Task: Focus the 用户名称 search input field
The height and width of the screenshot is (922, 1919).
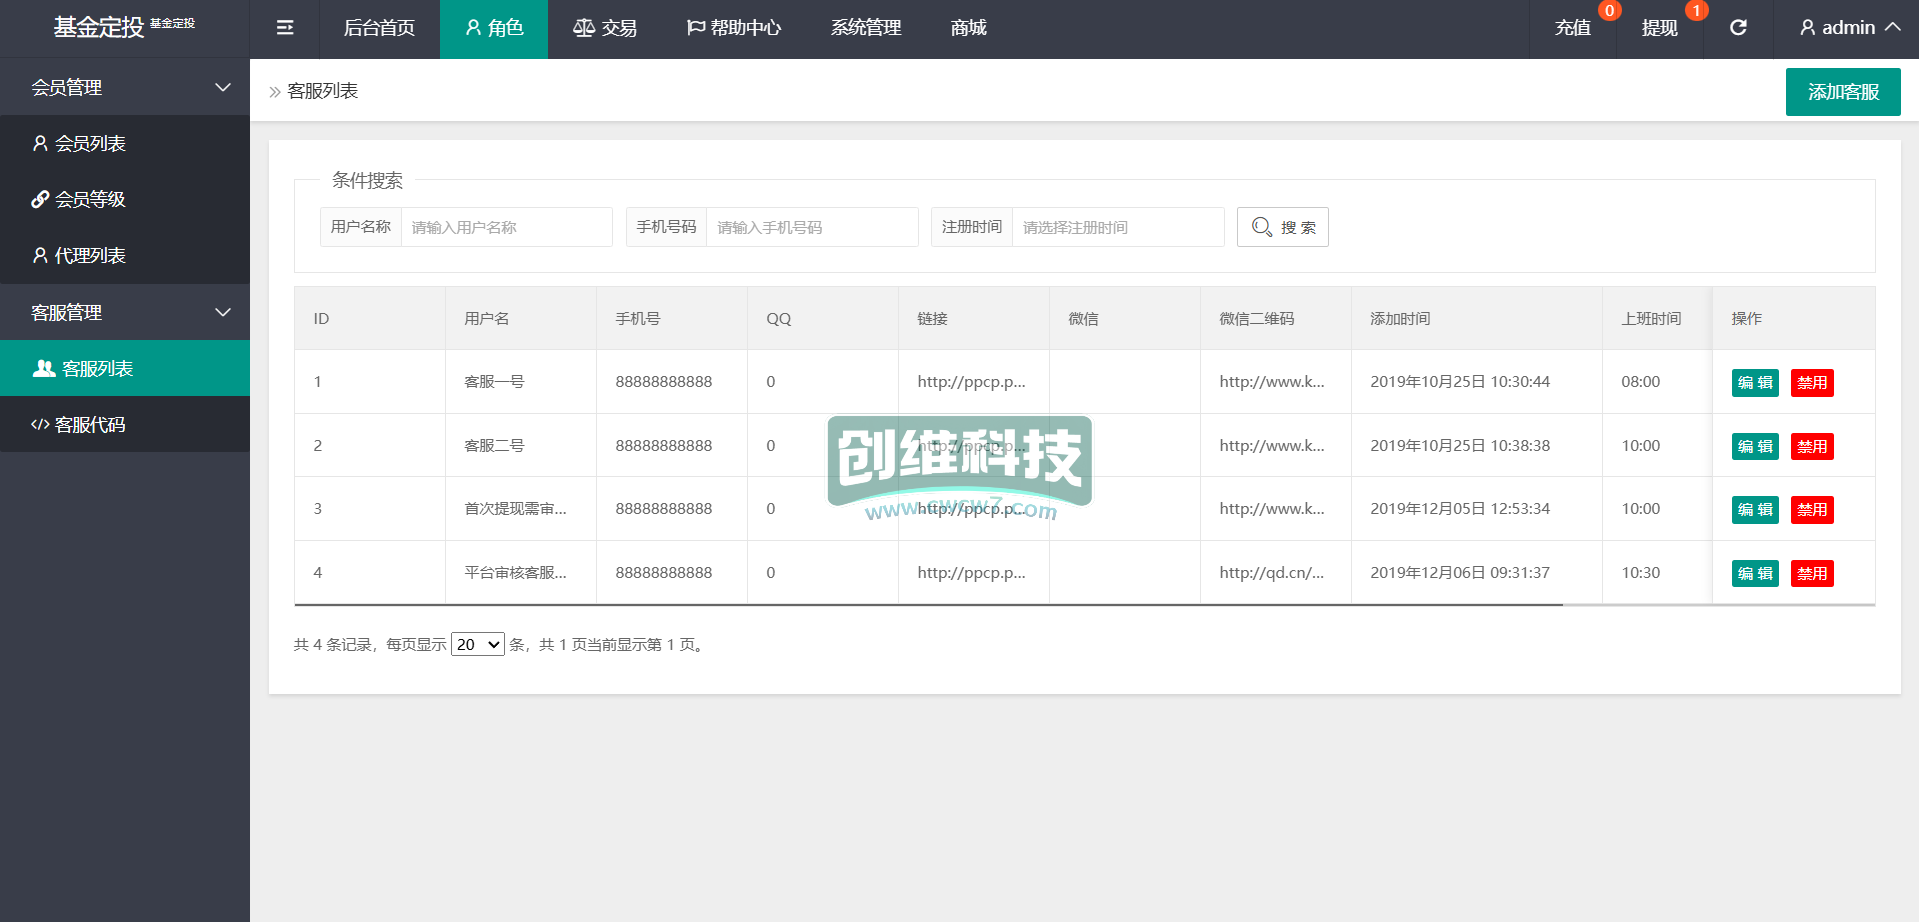Action: pyautogui.click(x=506, y=228)
